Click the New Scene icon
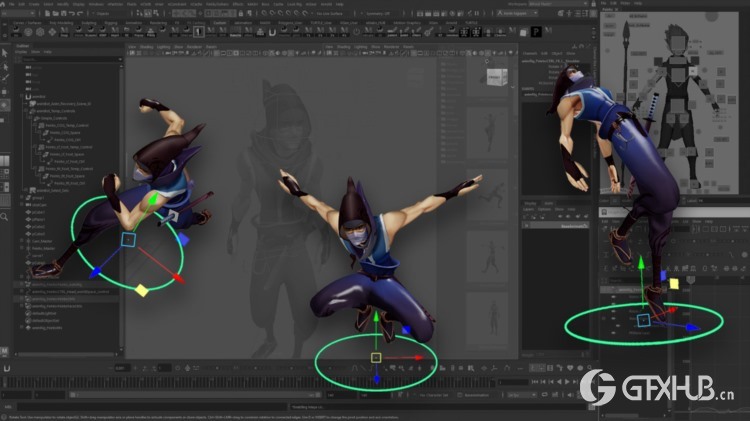The height and width of the screenshot is (421, 750). (x=48, y=13)
